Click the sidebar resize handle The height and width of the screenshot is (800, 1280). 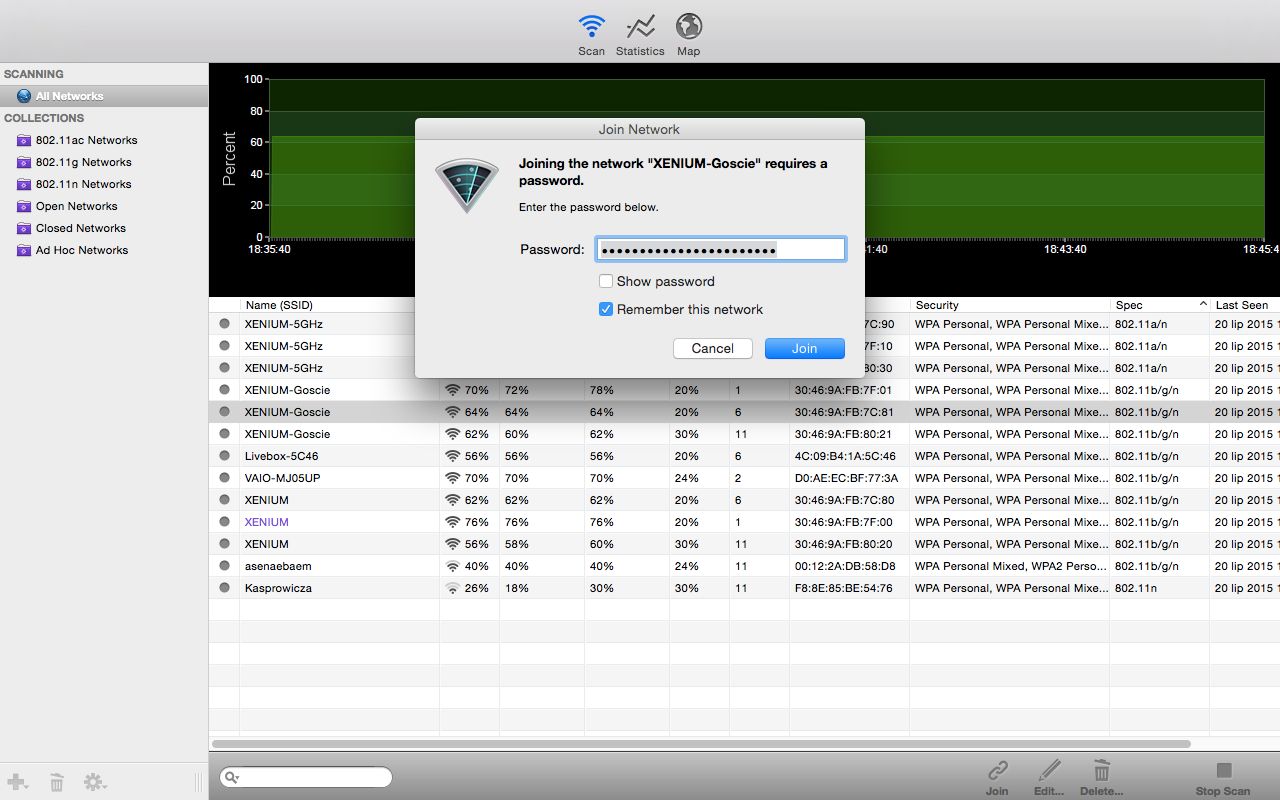(197, 782)
